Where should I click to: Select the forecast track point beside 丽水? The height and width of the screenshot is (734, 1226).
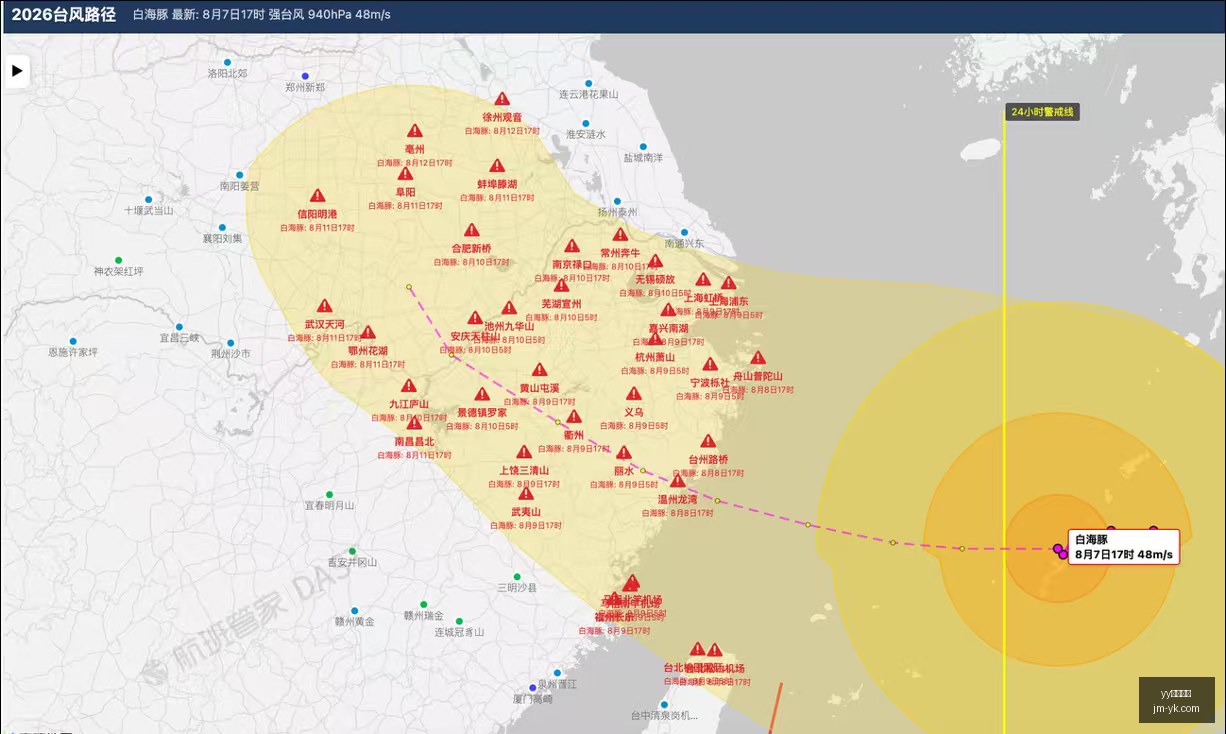pos(643,471)
